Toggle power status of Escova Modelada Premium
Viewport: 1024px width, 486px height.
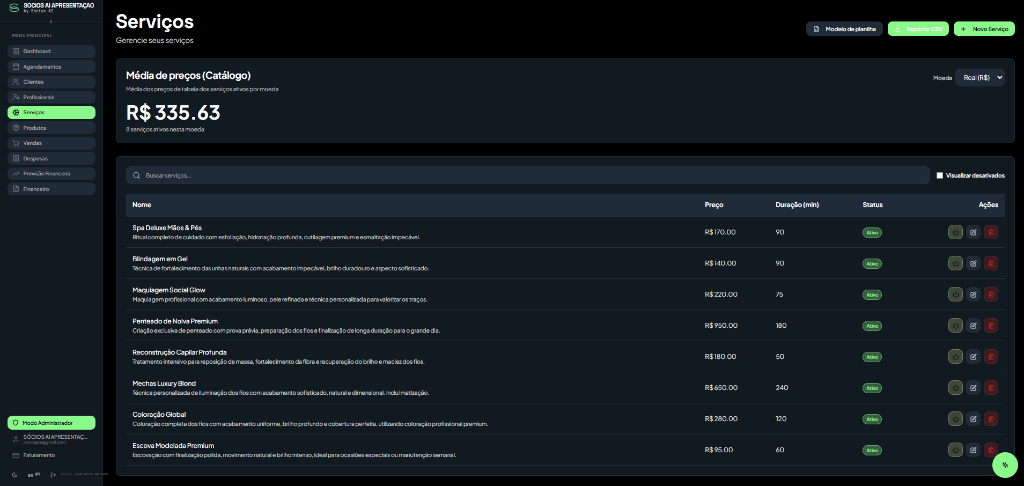click(955, 449)
